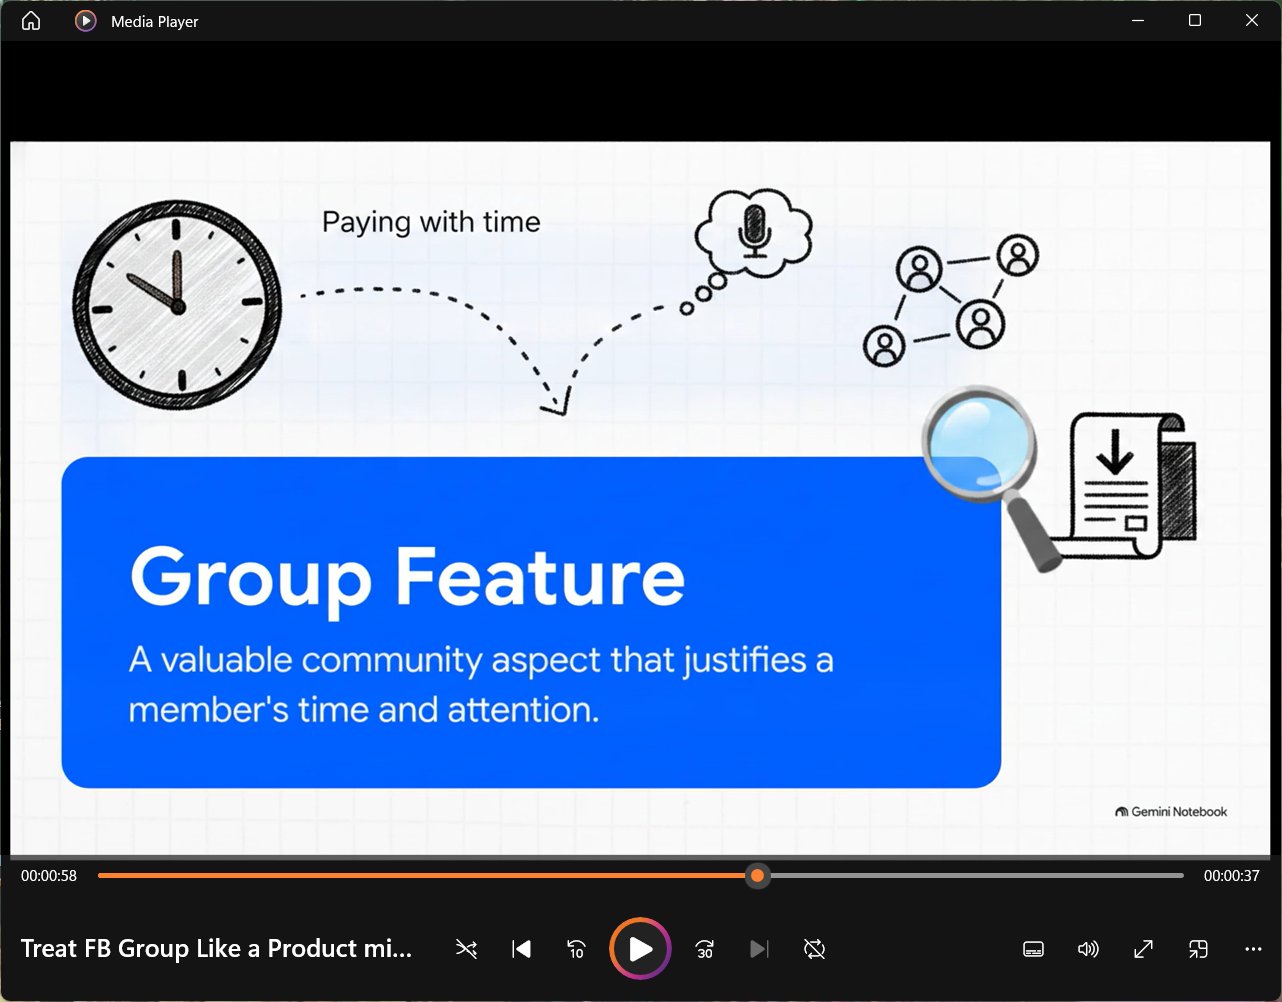Click elapsed time 00:00:58

click(49, 876)
